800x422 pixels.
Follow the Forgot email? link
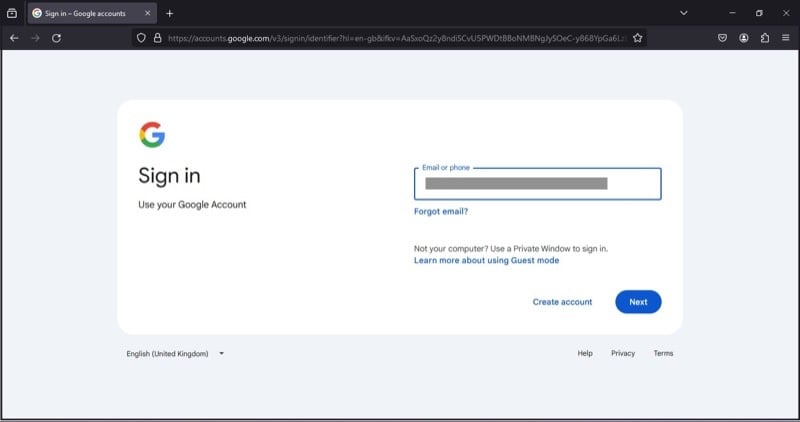tap(441, 211)
